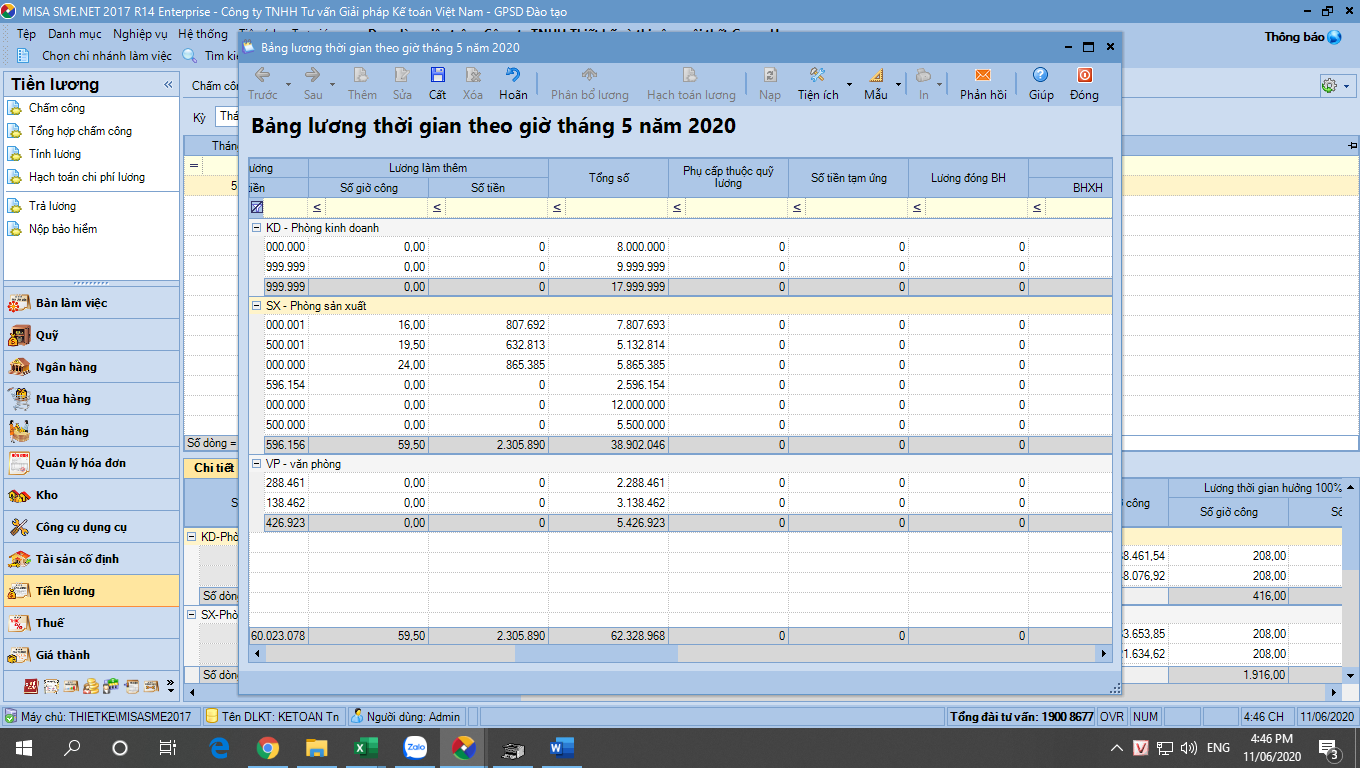Open the Nghiệp vụ menu
The image size is (1360, 768).
[140, 34]
